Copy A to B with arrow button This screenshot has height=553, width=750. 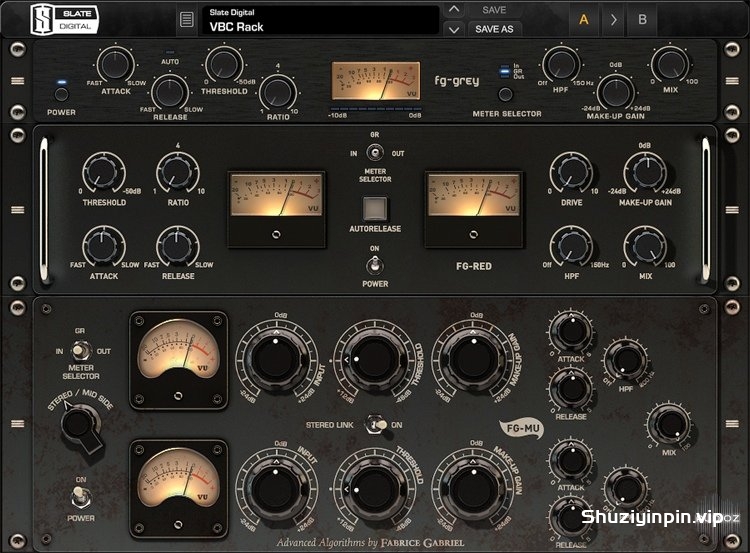[614, 20]
